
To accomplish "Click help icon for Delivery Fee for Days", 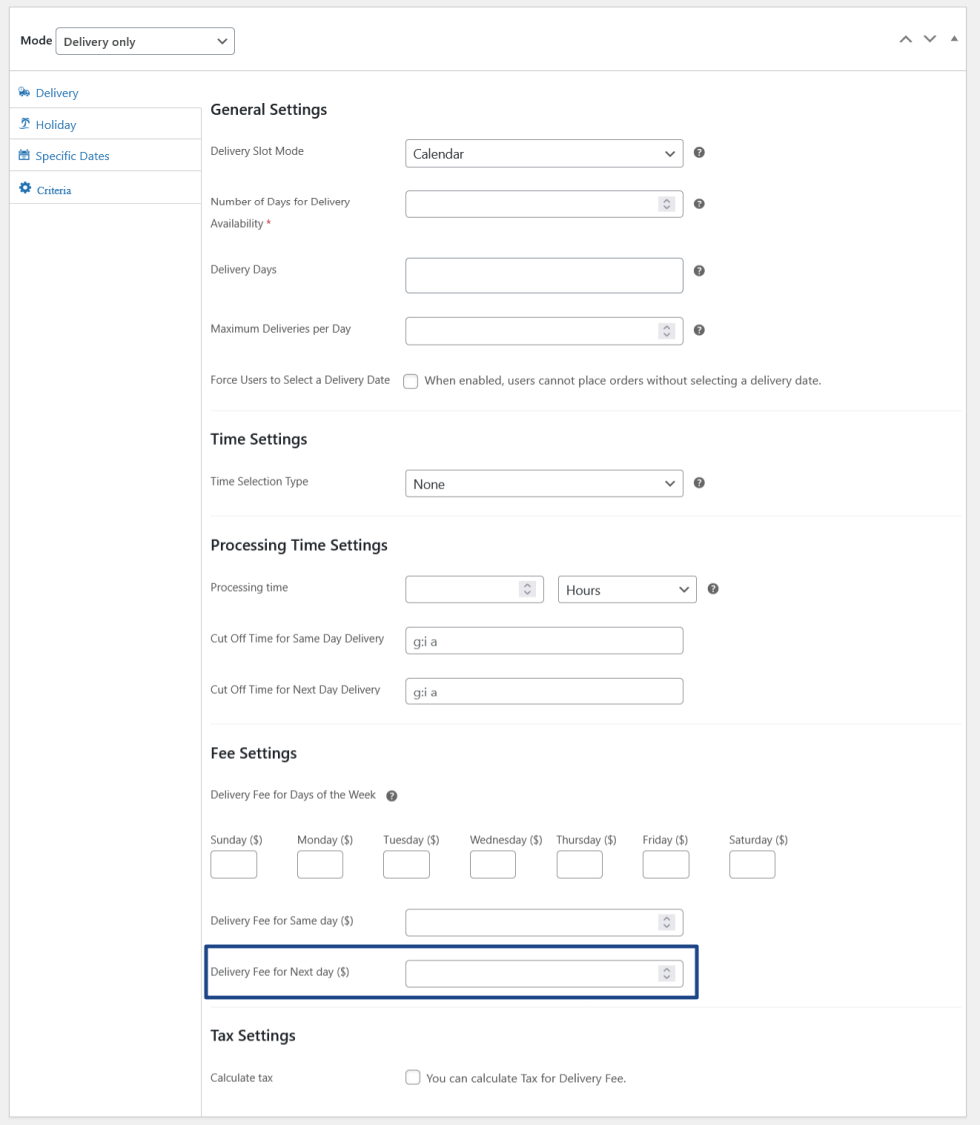I will [392, 796].
